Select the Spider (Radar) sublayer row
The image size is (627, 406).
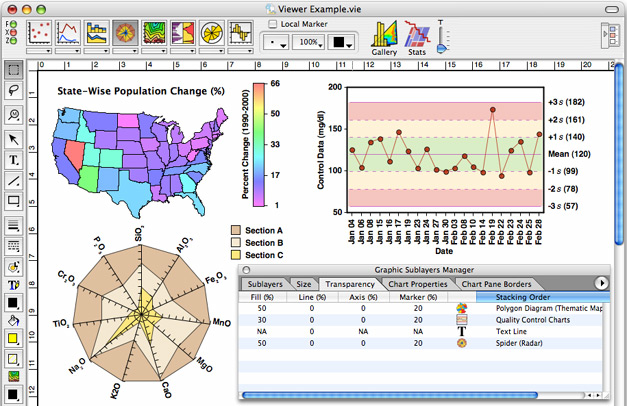point(421,343)
